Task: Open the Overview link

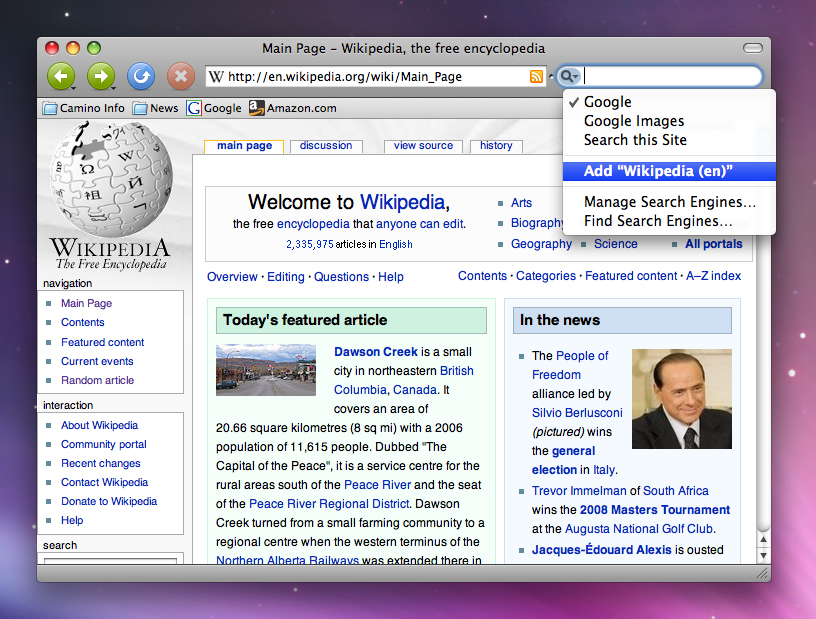Action: [232, 277]
